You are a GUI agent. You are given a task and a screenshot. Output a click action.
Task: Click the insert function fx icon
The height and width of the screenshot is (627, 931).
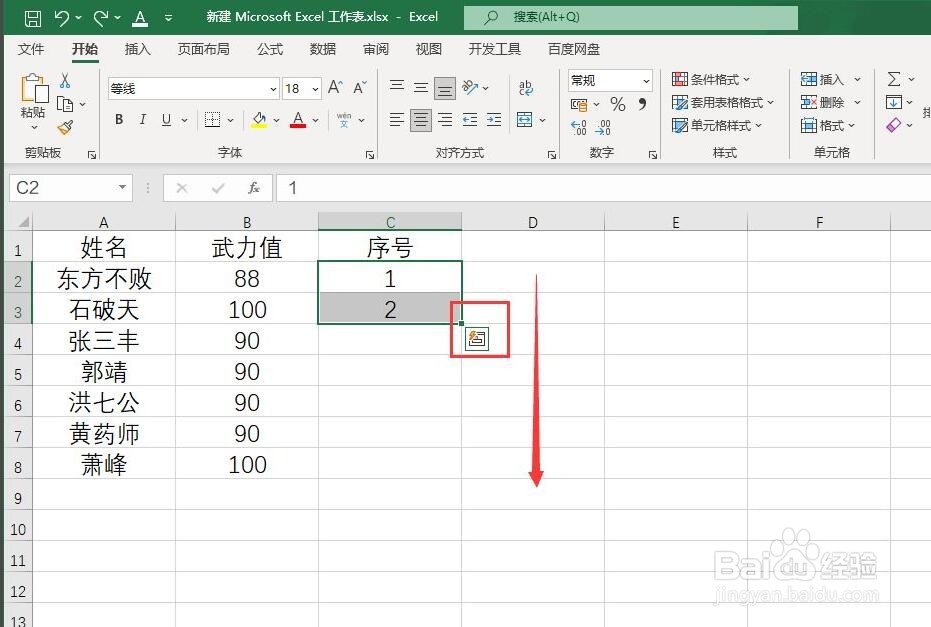pyautogui.click(x=254, y=188)
